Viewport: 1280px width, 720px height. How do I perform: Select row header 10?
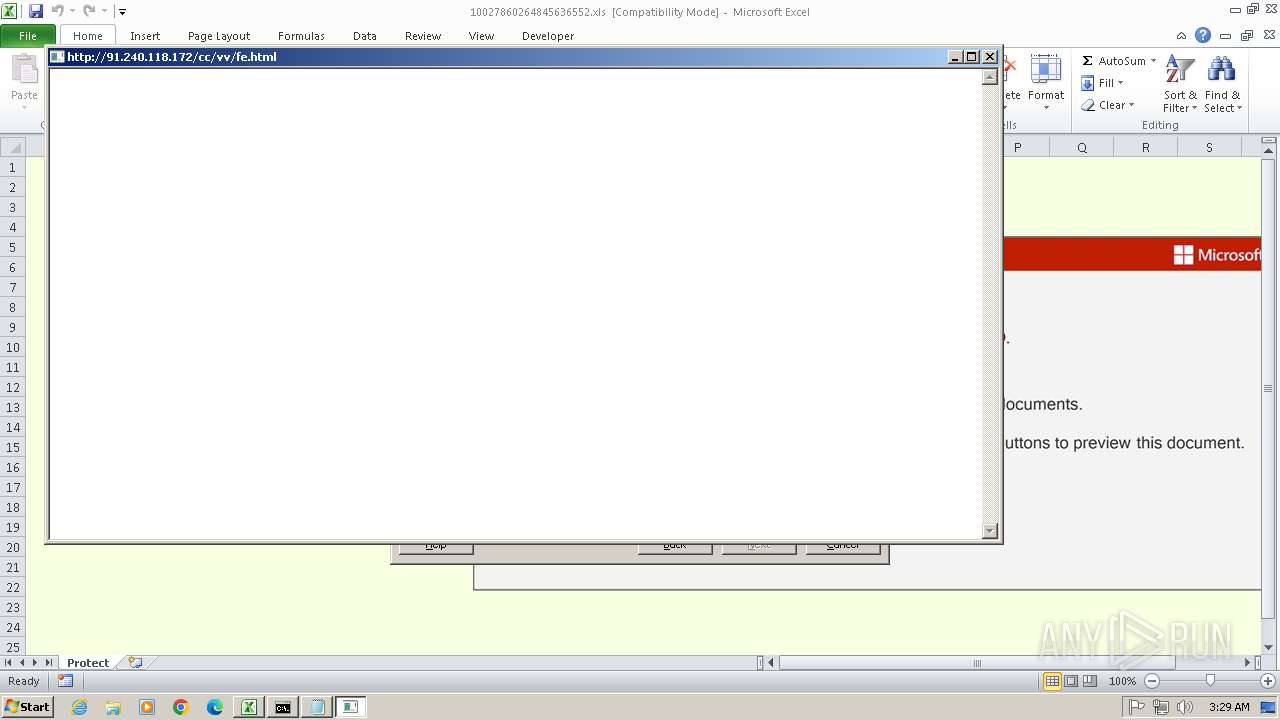tap(13, 347)
